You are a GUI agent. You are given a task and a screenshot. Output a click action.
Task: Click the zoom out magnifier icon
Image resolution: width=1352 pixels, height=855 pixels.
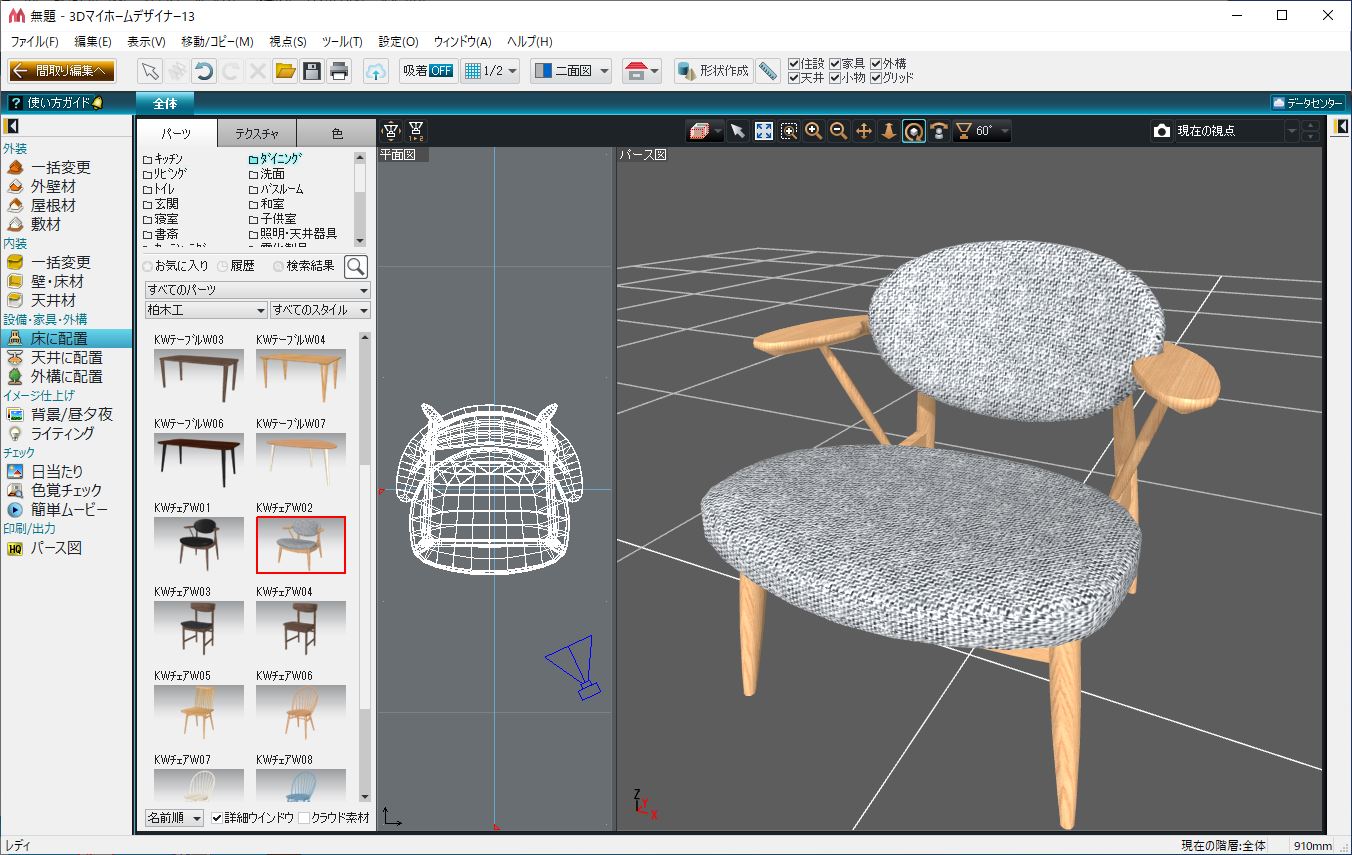[839, 132]
